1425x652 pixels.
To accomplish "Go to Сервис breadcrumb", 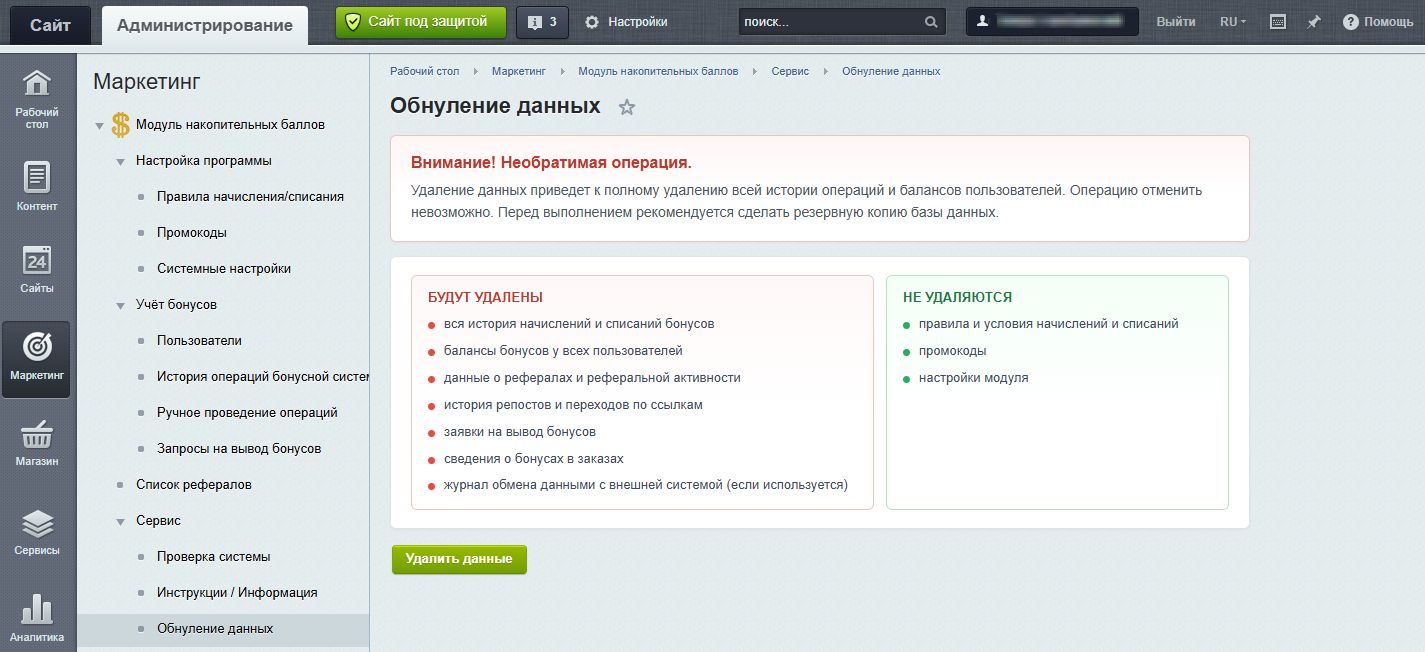I will point(790,71).
